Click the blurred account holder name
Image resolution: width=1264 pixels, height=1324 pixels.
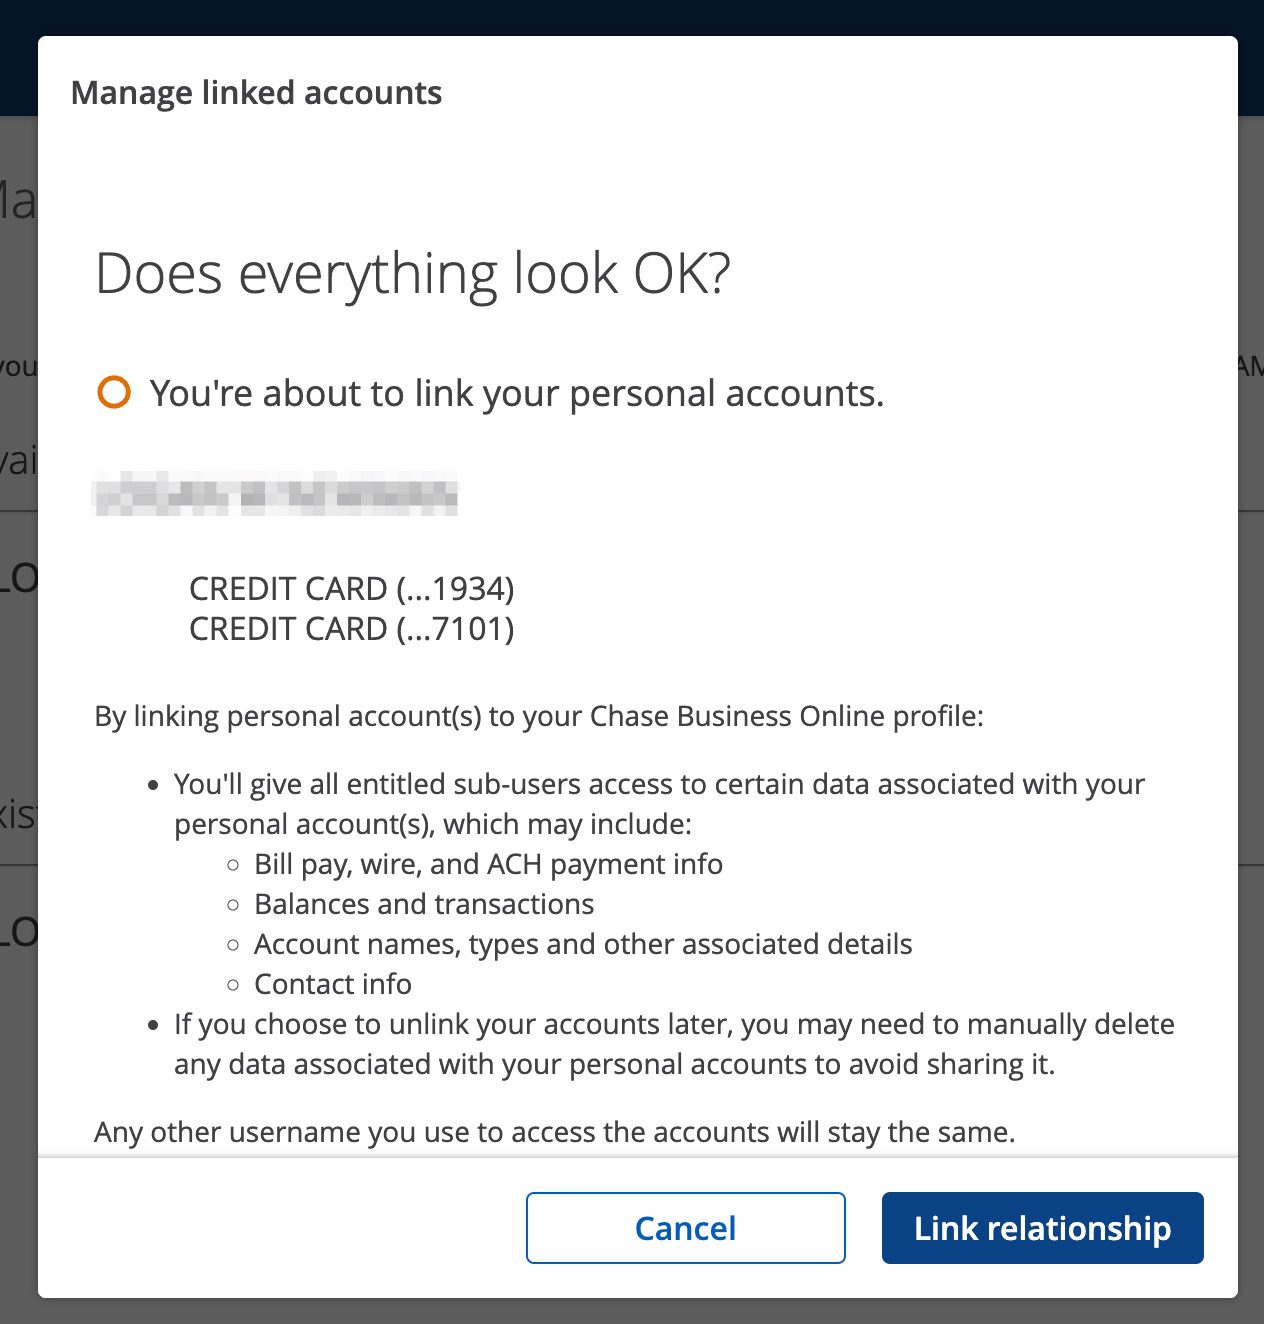click(278, 497)
